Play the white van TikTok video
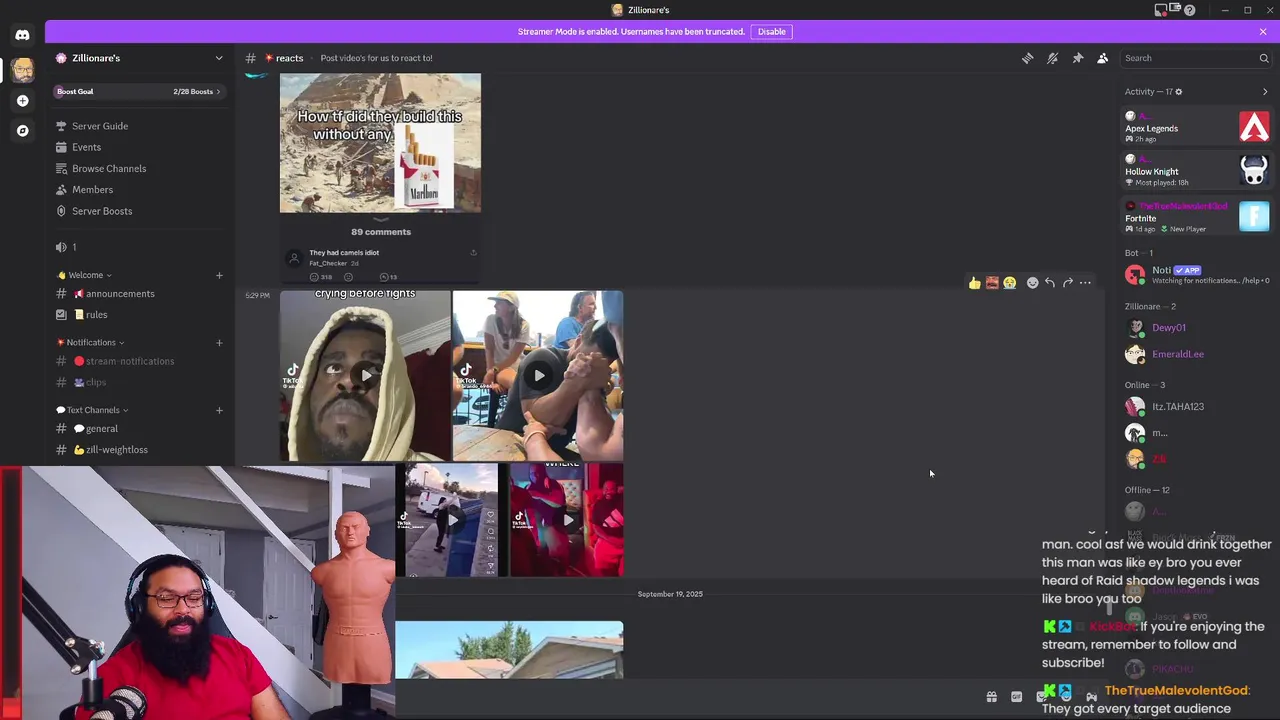This screenshot has height=720, width=1280. coord(451,520)
